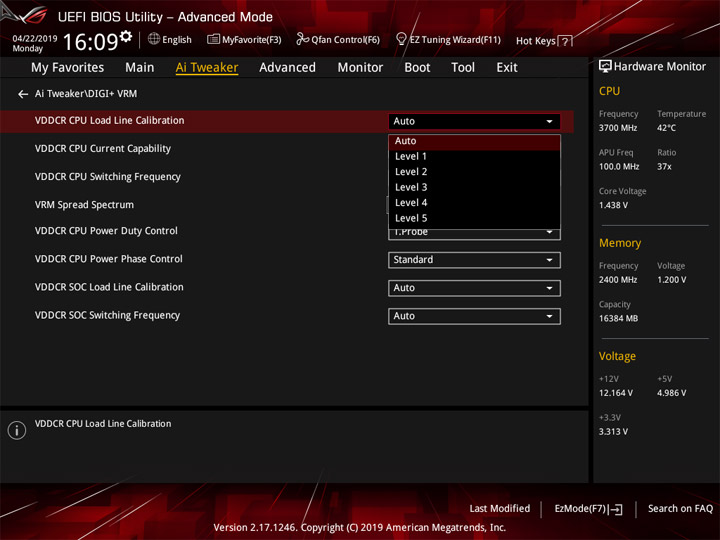720x540 pixels.
Task: Click the EZ Tuning Wizard bulb icon
Action: click(401, 39)
